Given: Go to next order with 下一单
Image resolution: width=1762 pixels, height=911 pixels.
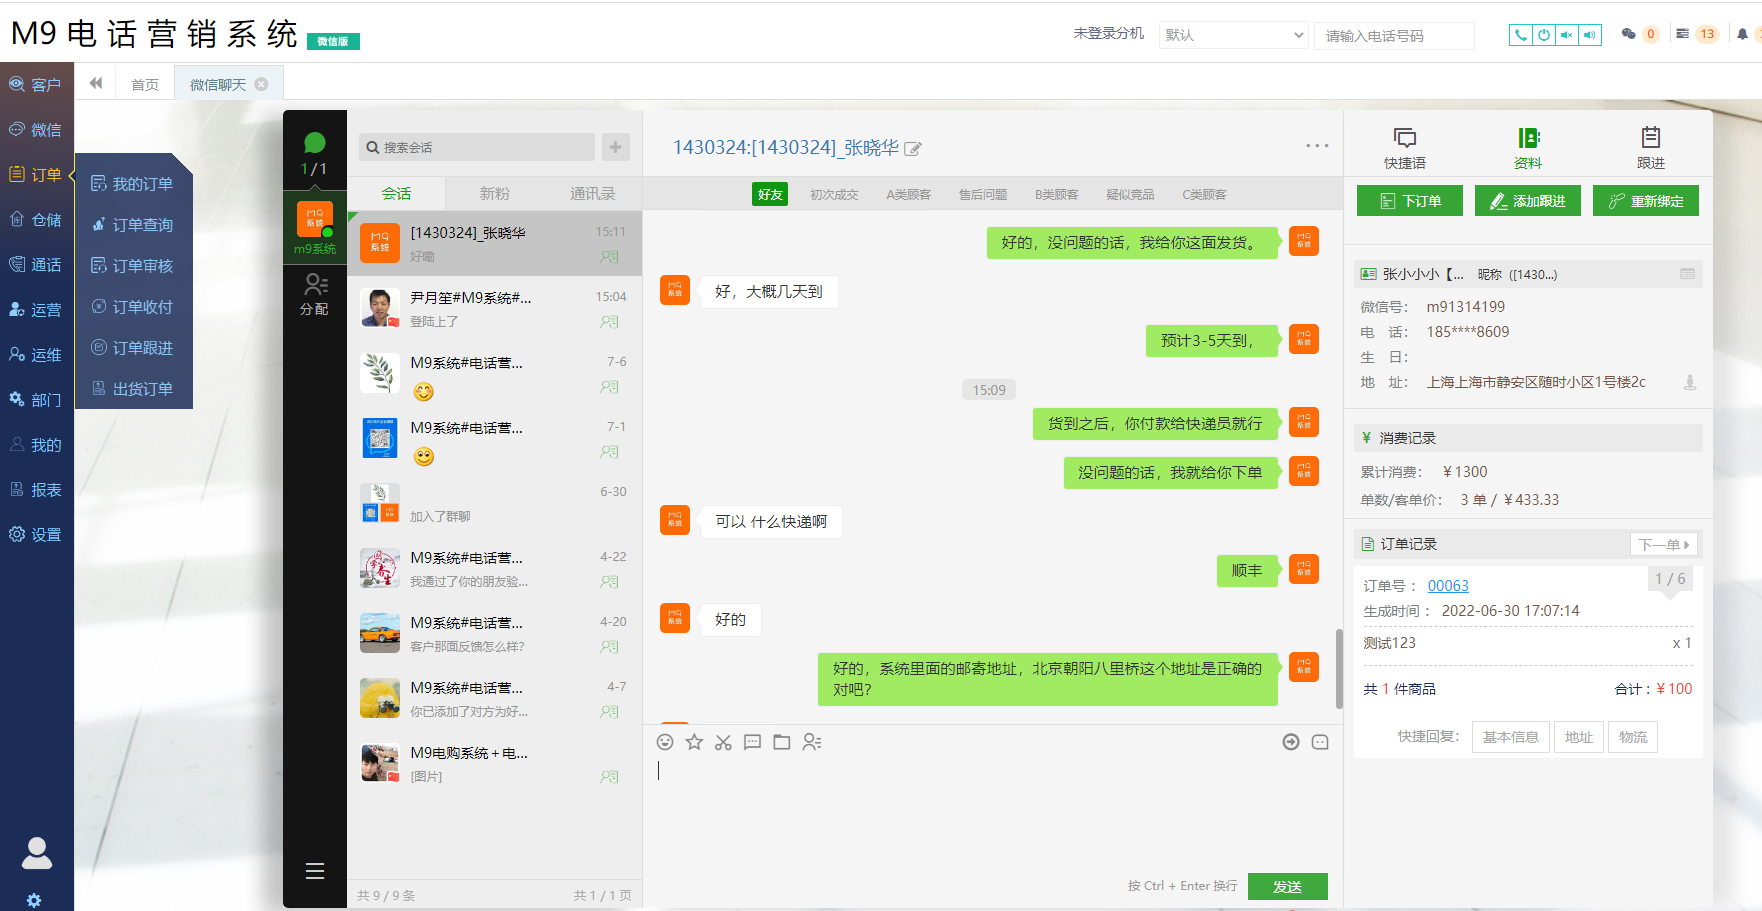Looking at the screenshot, I should click(x=1664, y=544).
